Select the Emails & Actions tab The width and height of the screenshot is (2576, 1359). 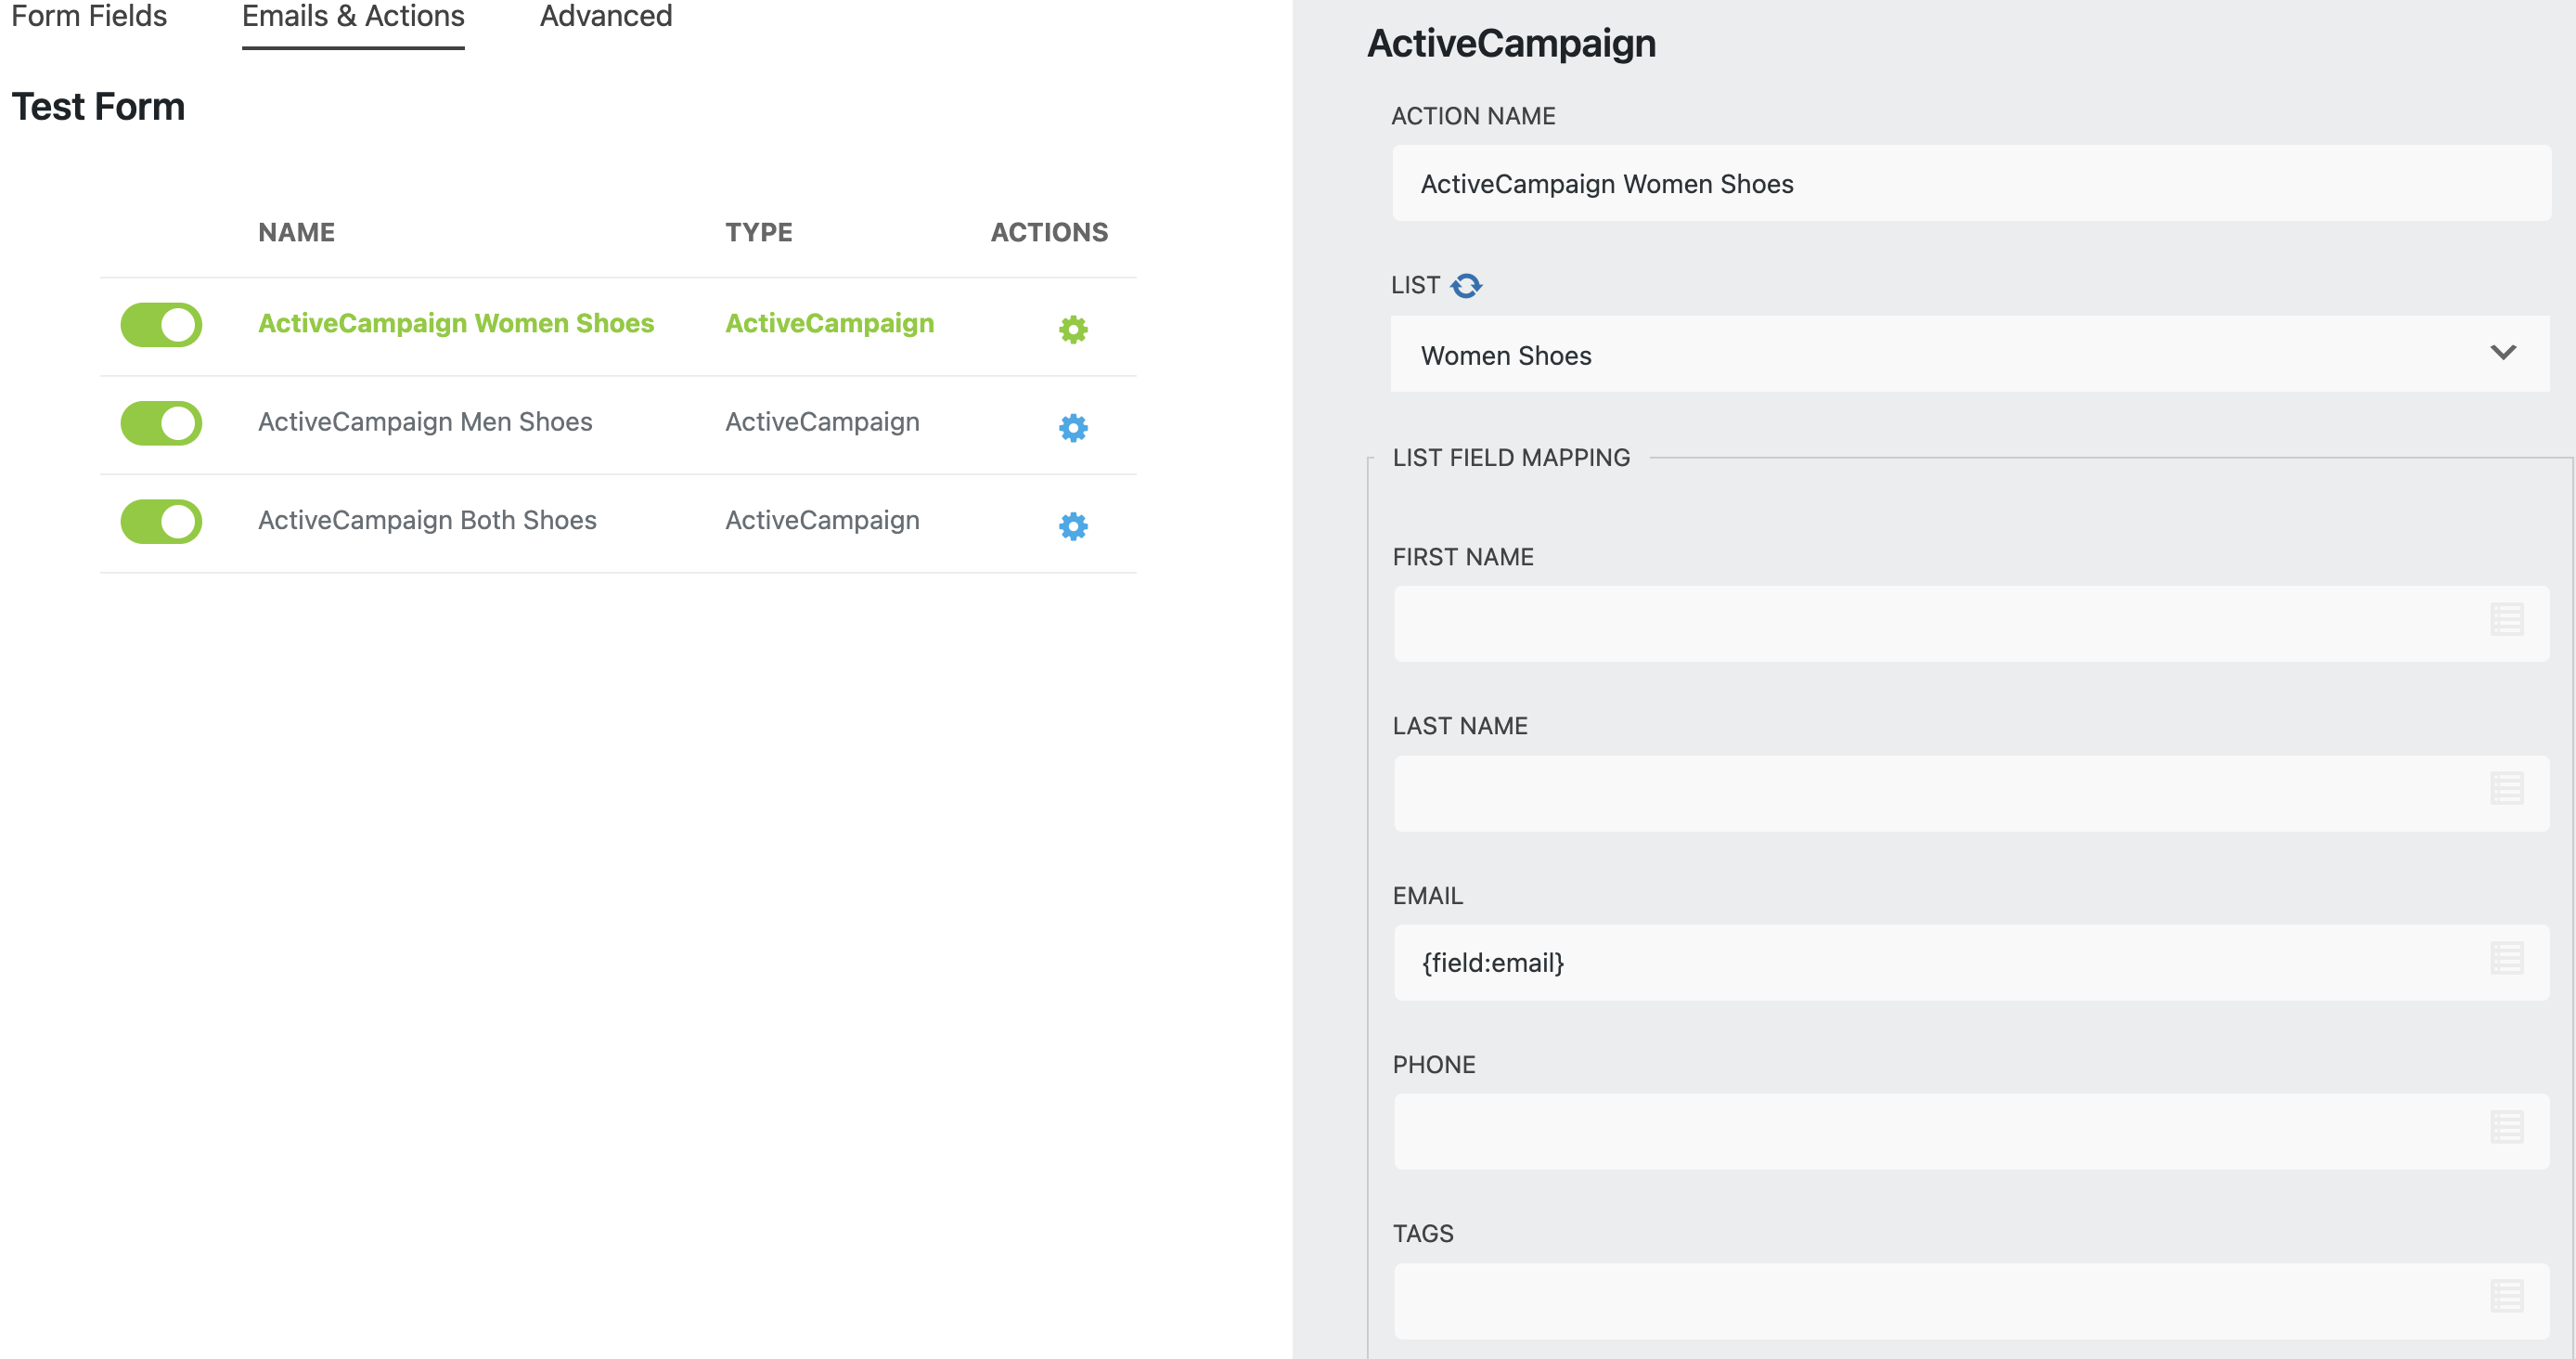tap(353, 17)
